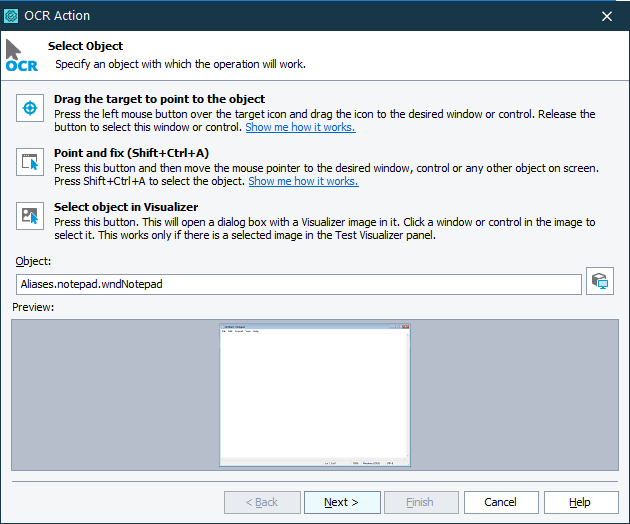This screenshot has height=524, width=630.
Task: Proceed with the Next button
Action: 342,502
